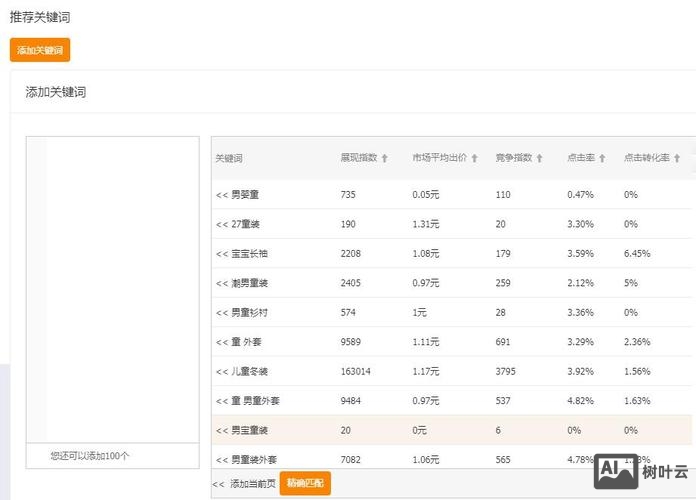Image resolution: width=696 pixels, height=500 pixels.
Task: Click the 推荐关键词 heading
Action: [x=40, y=17]
